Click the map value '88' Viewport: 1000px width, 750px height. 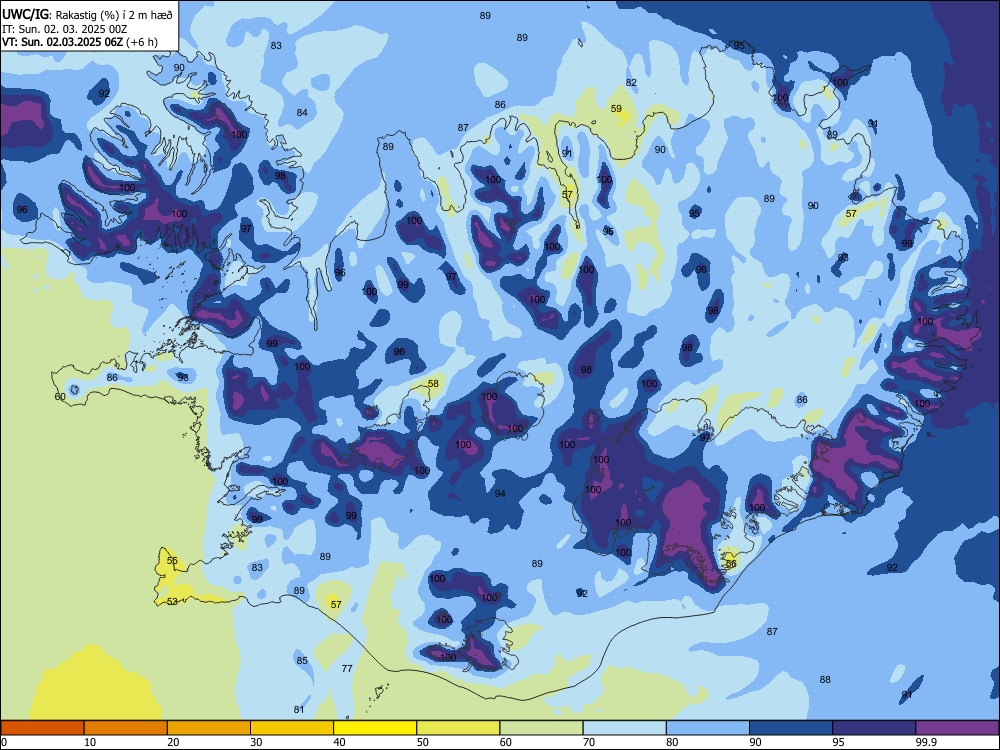click(x=825, y=680)
